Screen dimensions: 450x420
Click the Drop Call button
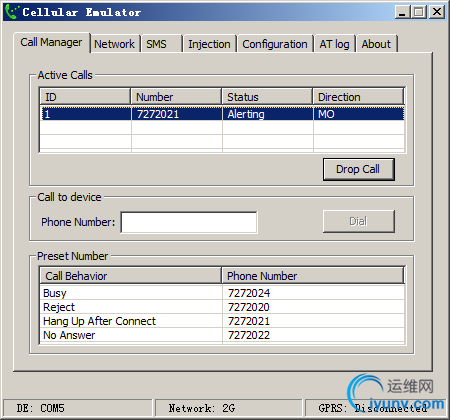[359, 169]
